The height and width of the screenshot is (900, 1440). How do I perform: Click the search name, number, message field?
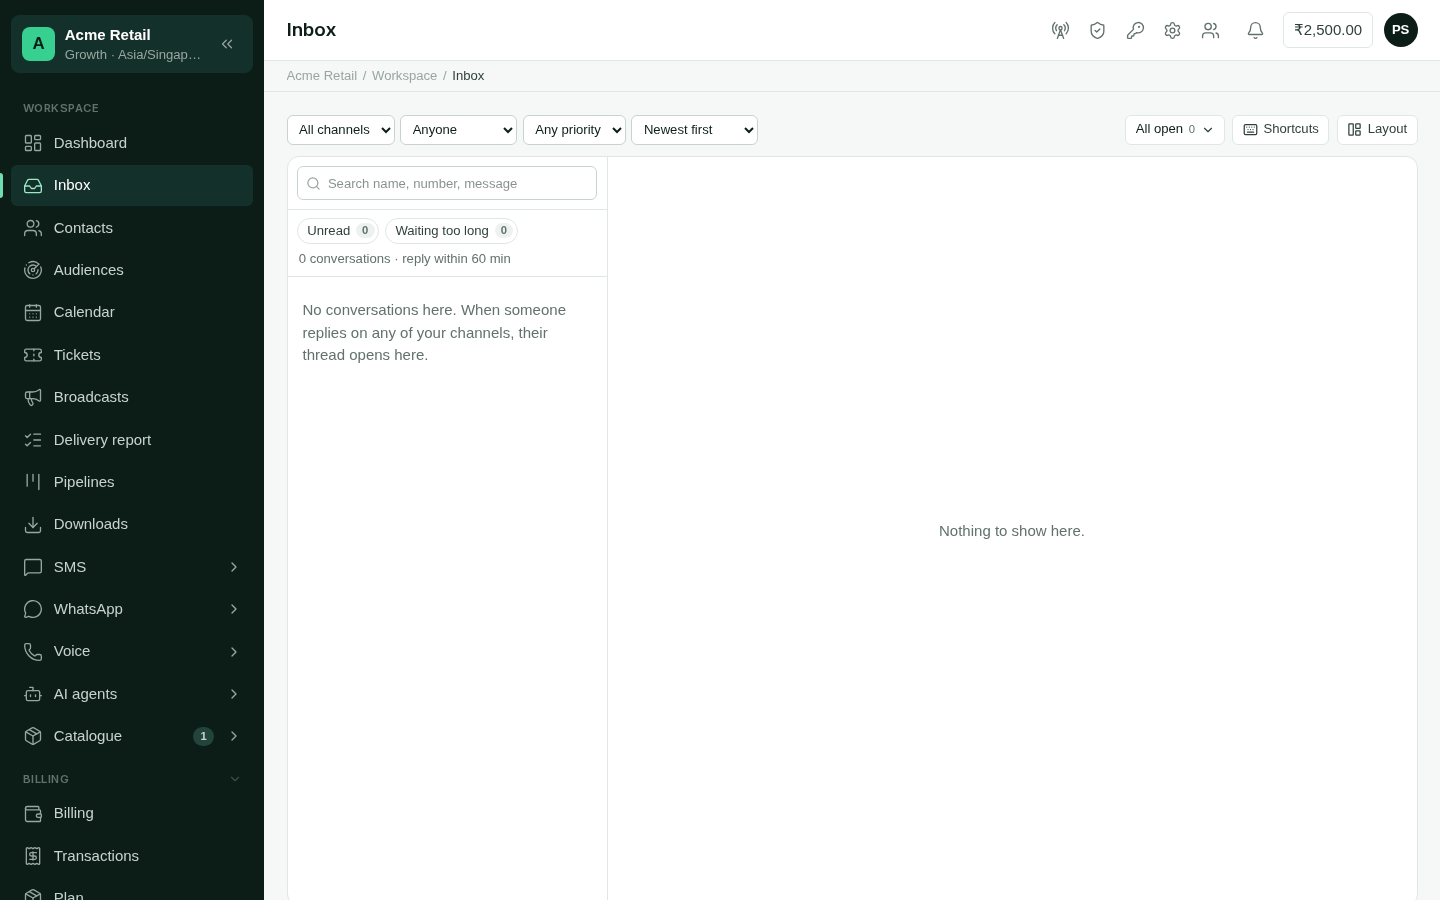coord(447,183)
